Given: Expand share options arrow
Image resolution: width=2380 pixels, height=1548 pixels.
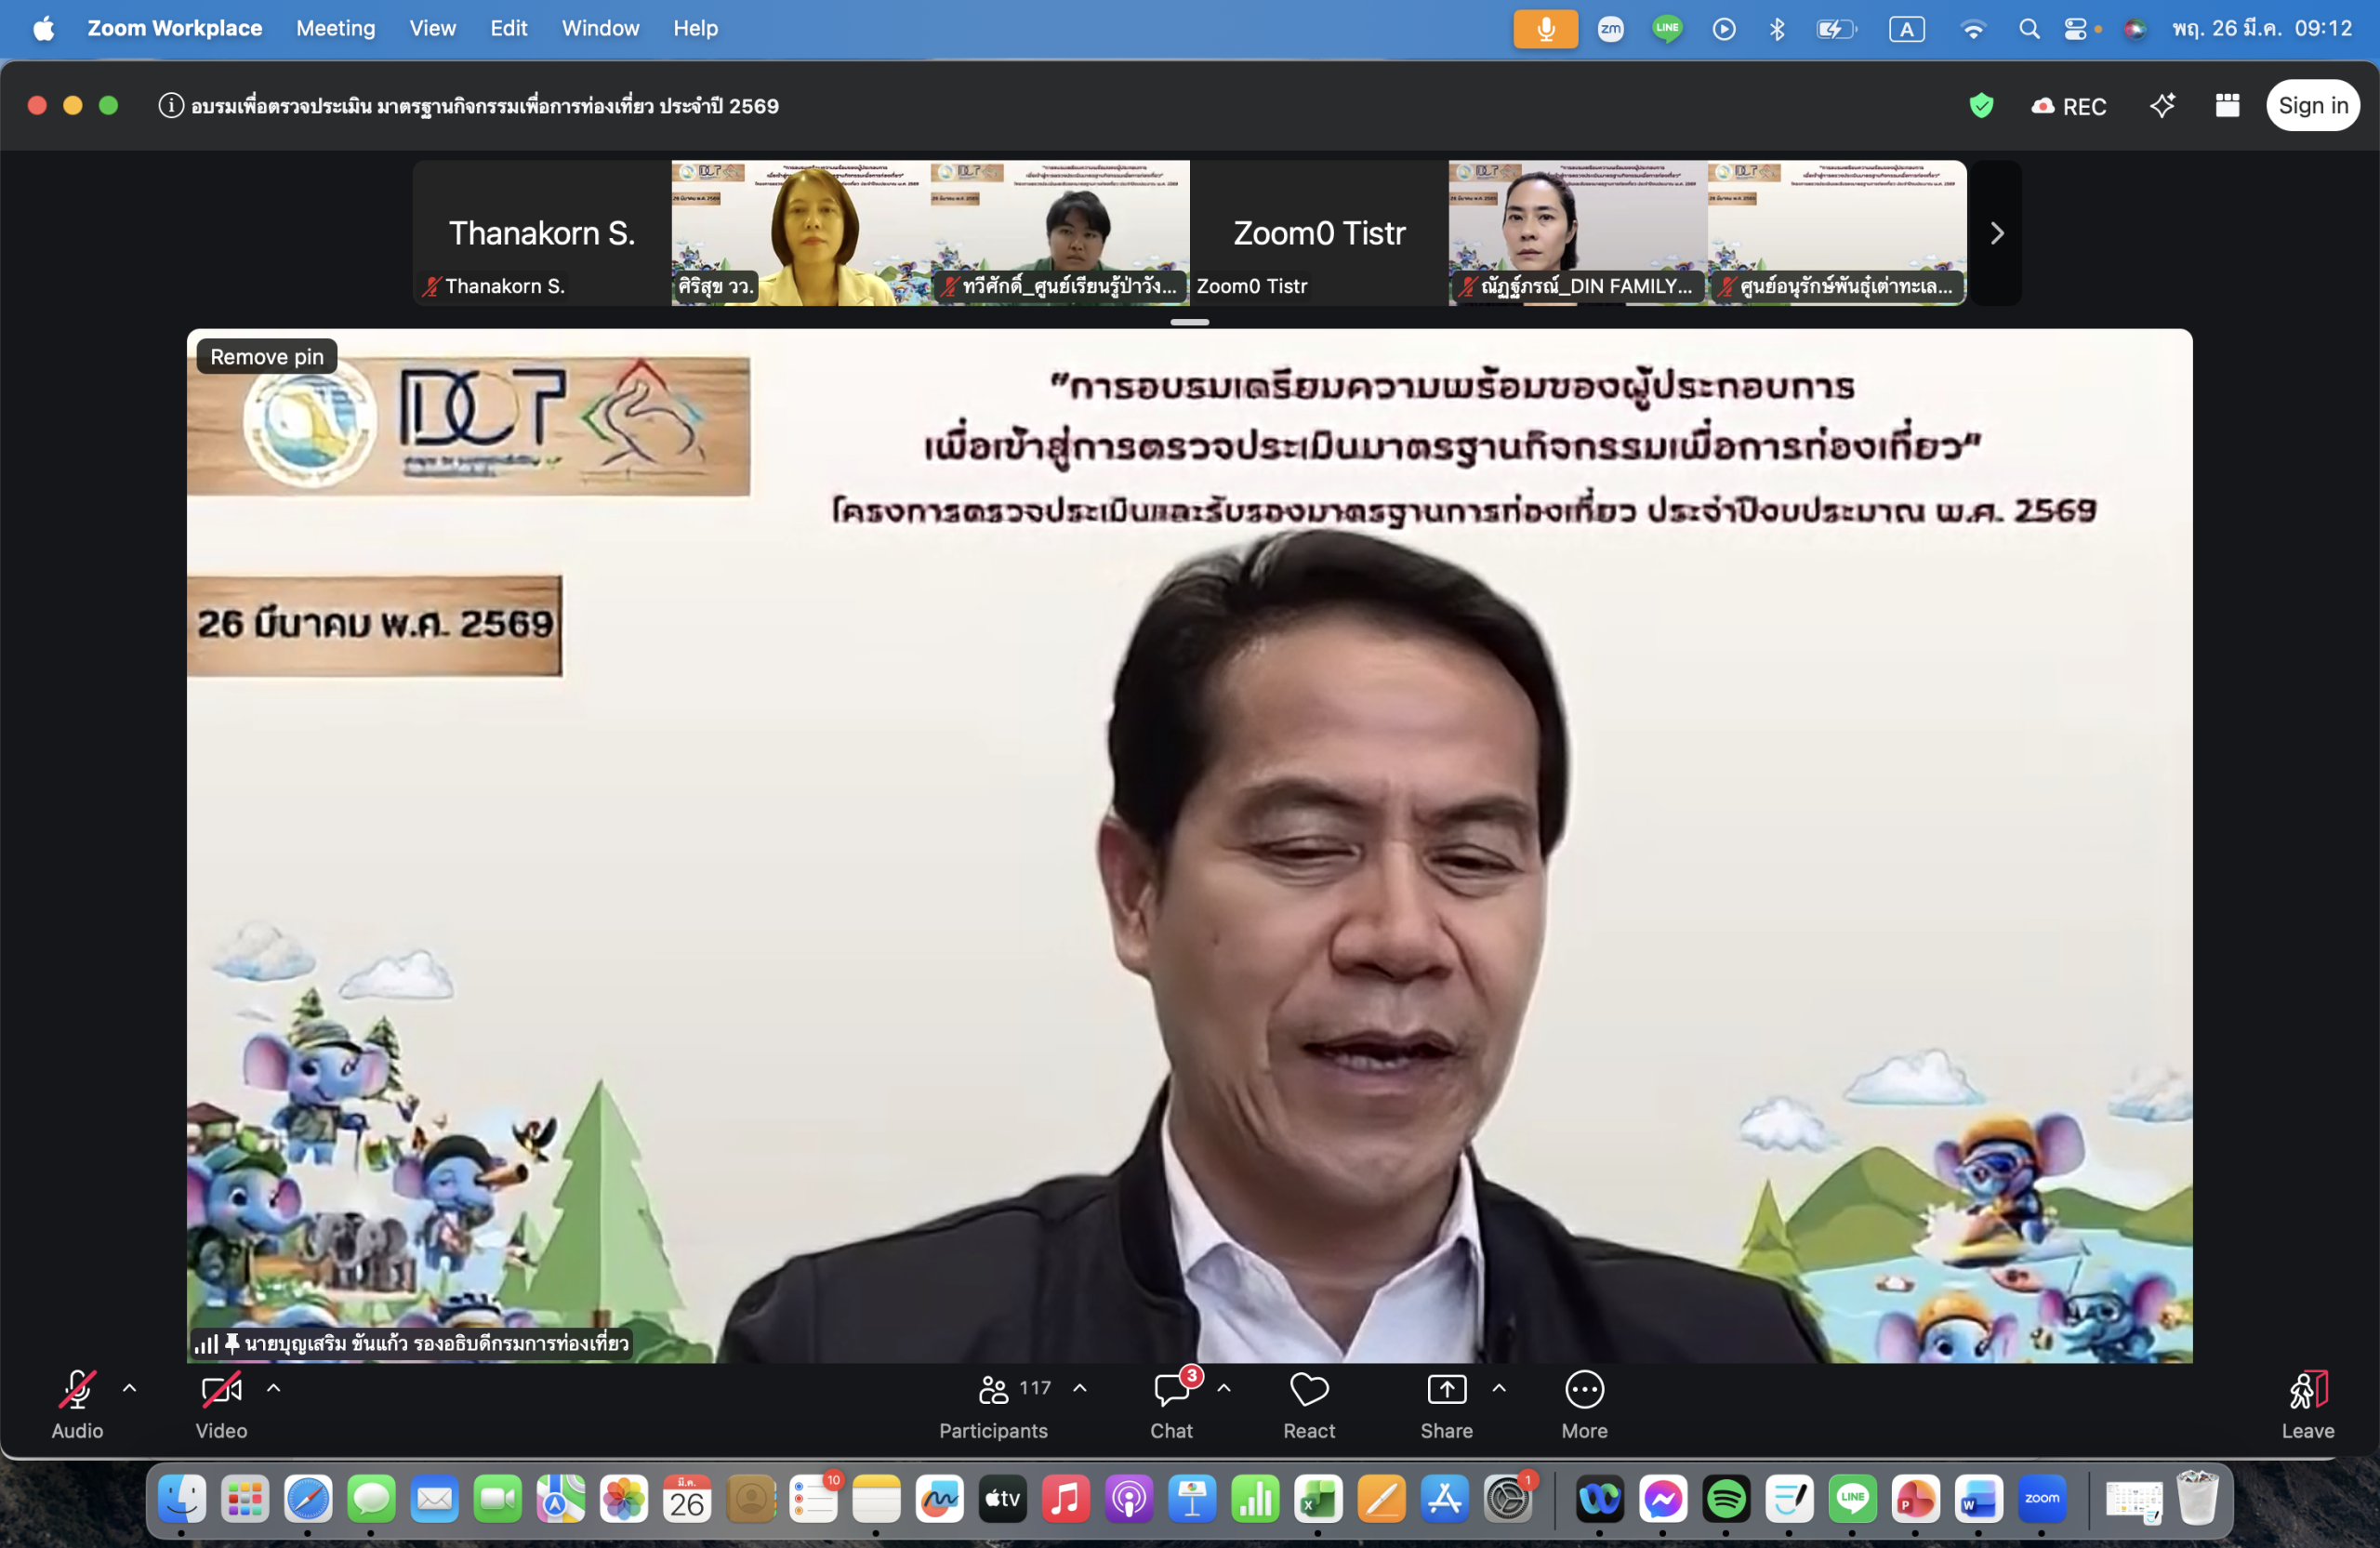Looking at the screenshot, I should pyautogui.click(x=1499, y=1388).
